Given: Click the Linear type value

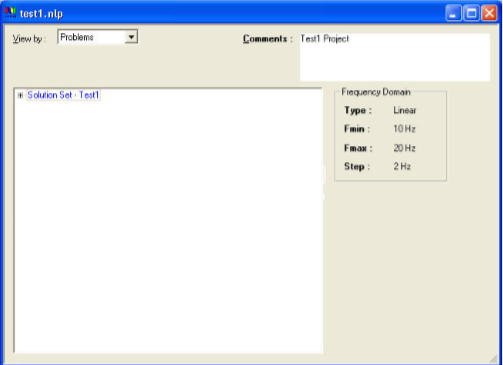Looking at the screenshot, I should click(x=405, y=110).
